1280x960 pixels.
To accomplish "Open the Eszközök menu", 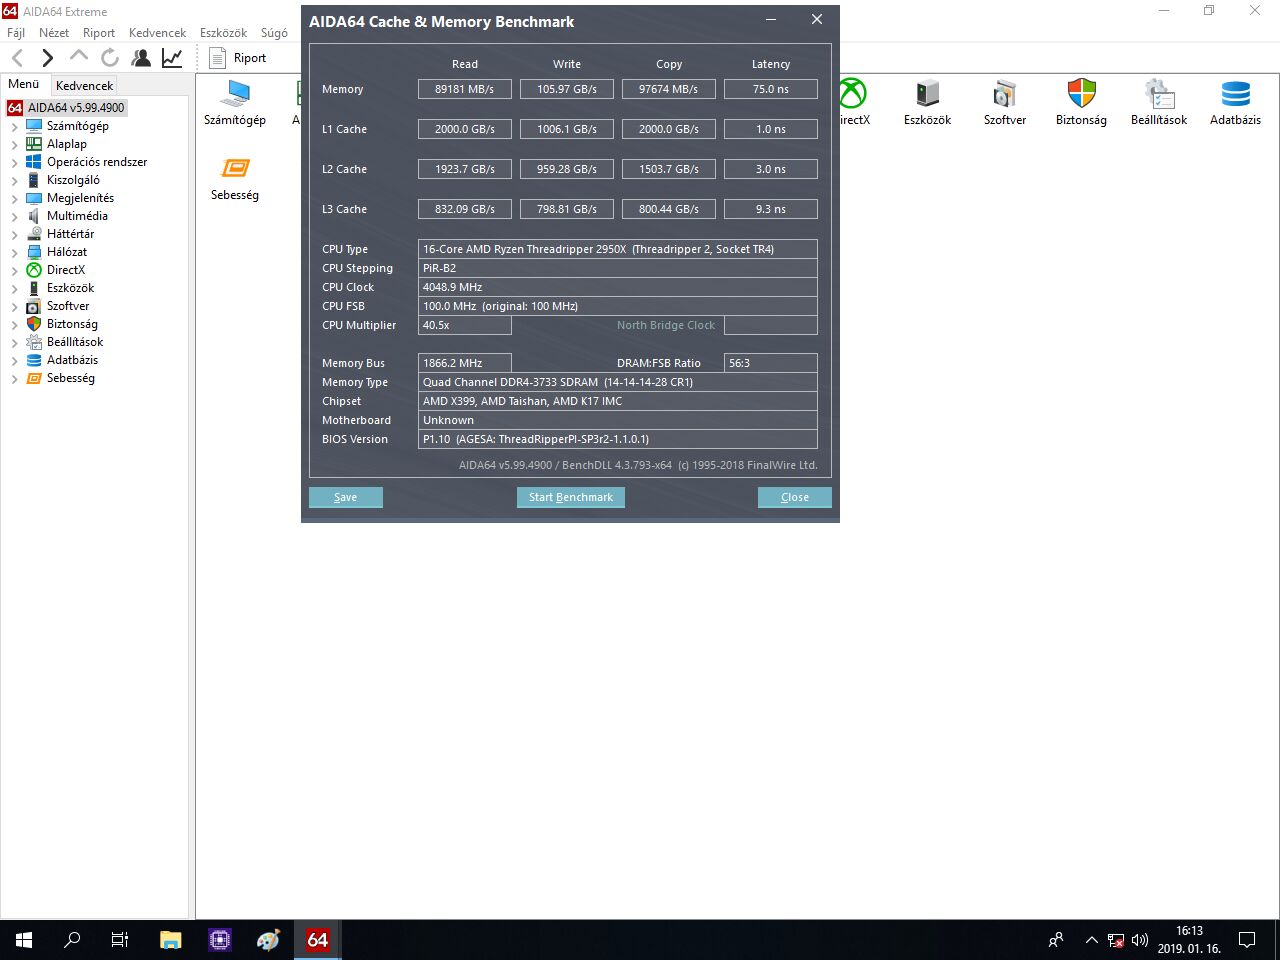I will coord(223,33).
